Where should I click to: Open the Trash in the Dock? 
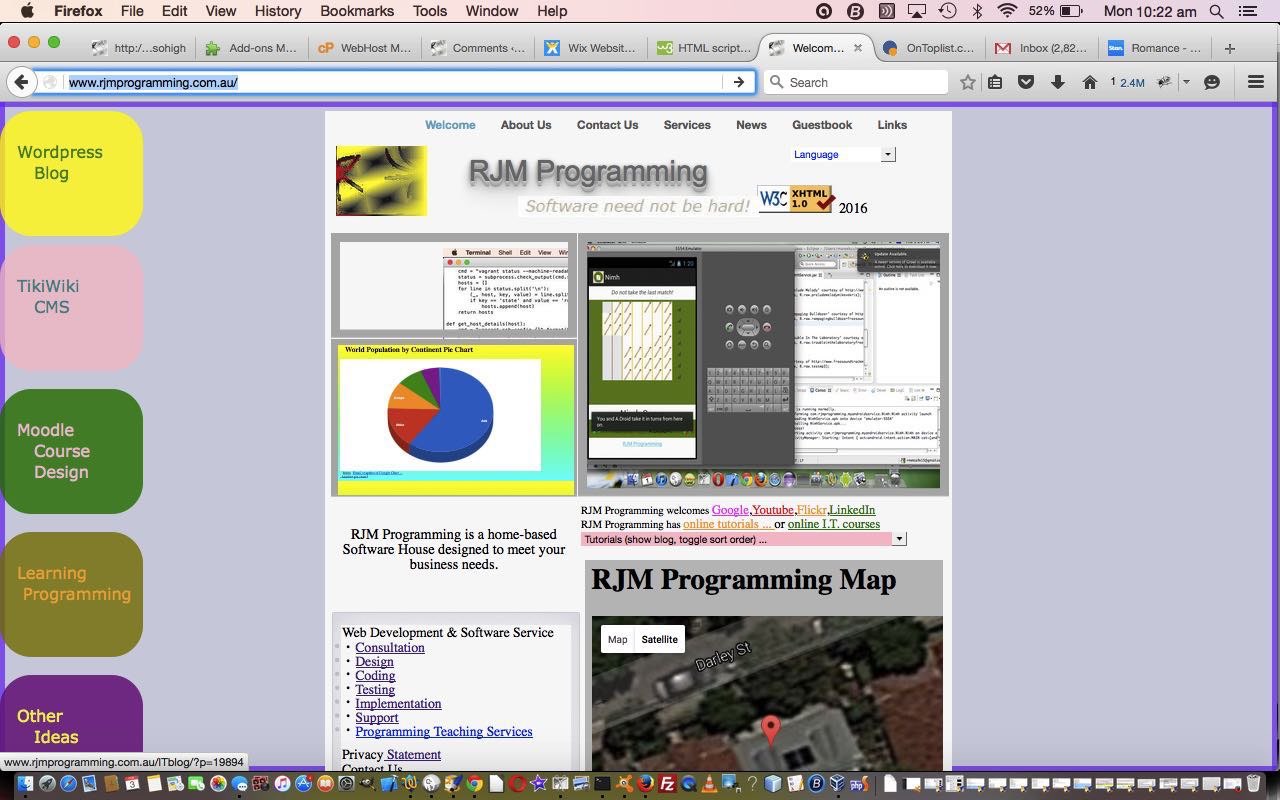coord(1253,785)
